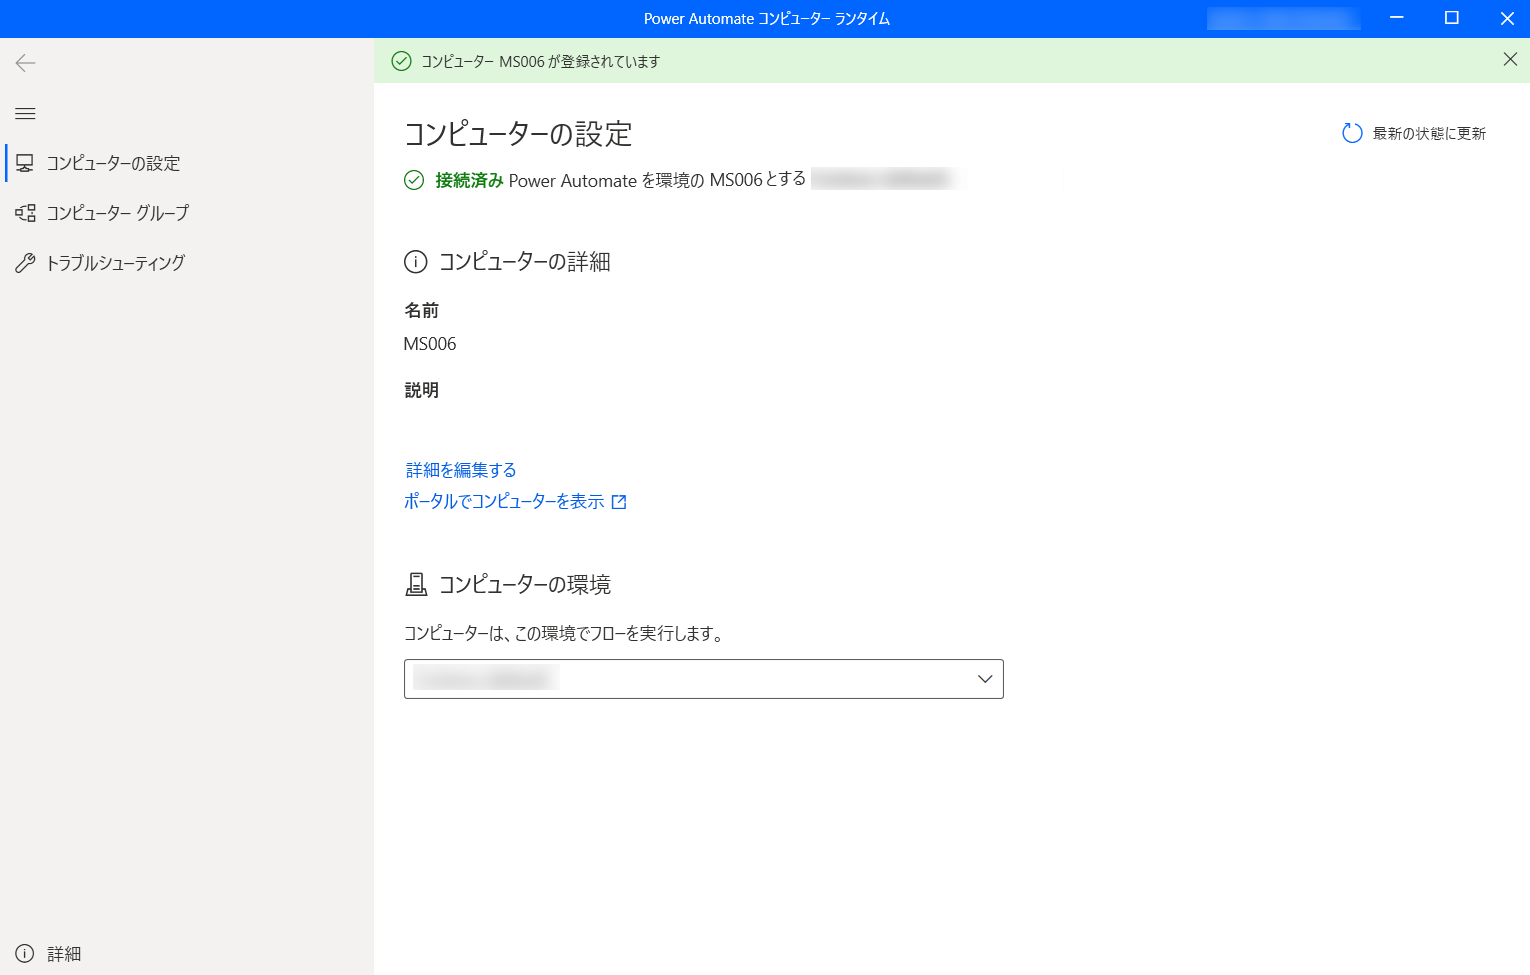Click コンピューターは、この環境でフローを実行します text

563,633
